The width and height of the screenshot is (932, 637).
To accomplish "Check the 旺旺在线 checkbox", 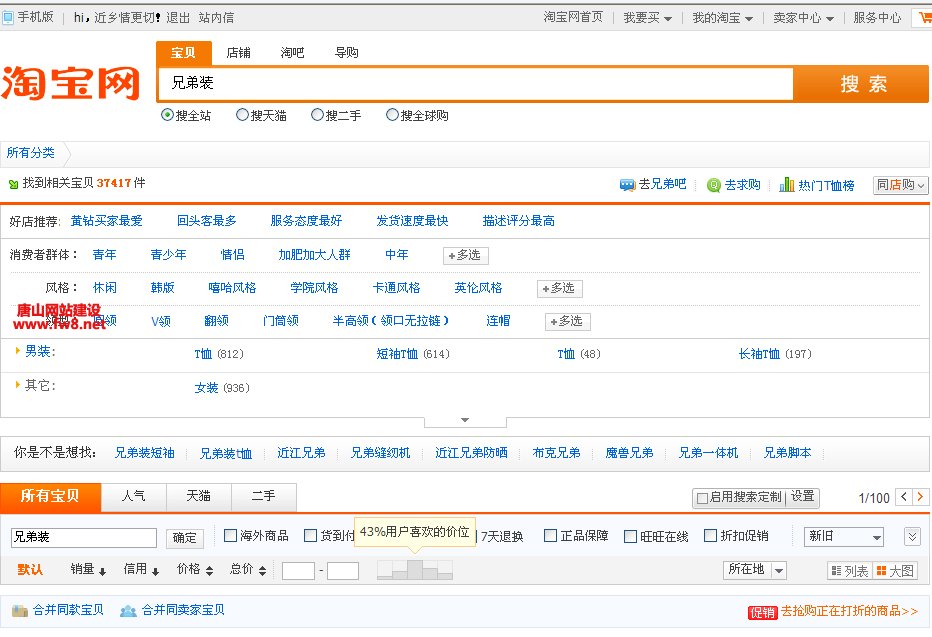I will (x=630, y=536).
